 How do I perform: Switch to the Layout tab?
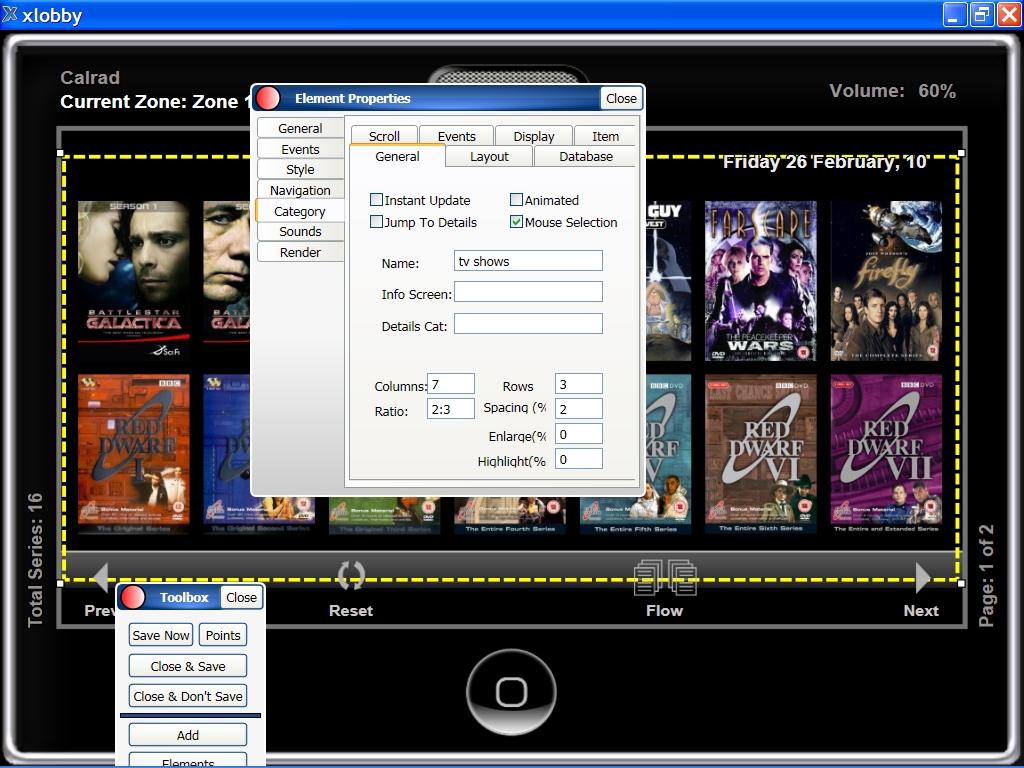(489, 156)
